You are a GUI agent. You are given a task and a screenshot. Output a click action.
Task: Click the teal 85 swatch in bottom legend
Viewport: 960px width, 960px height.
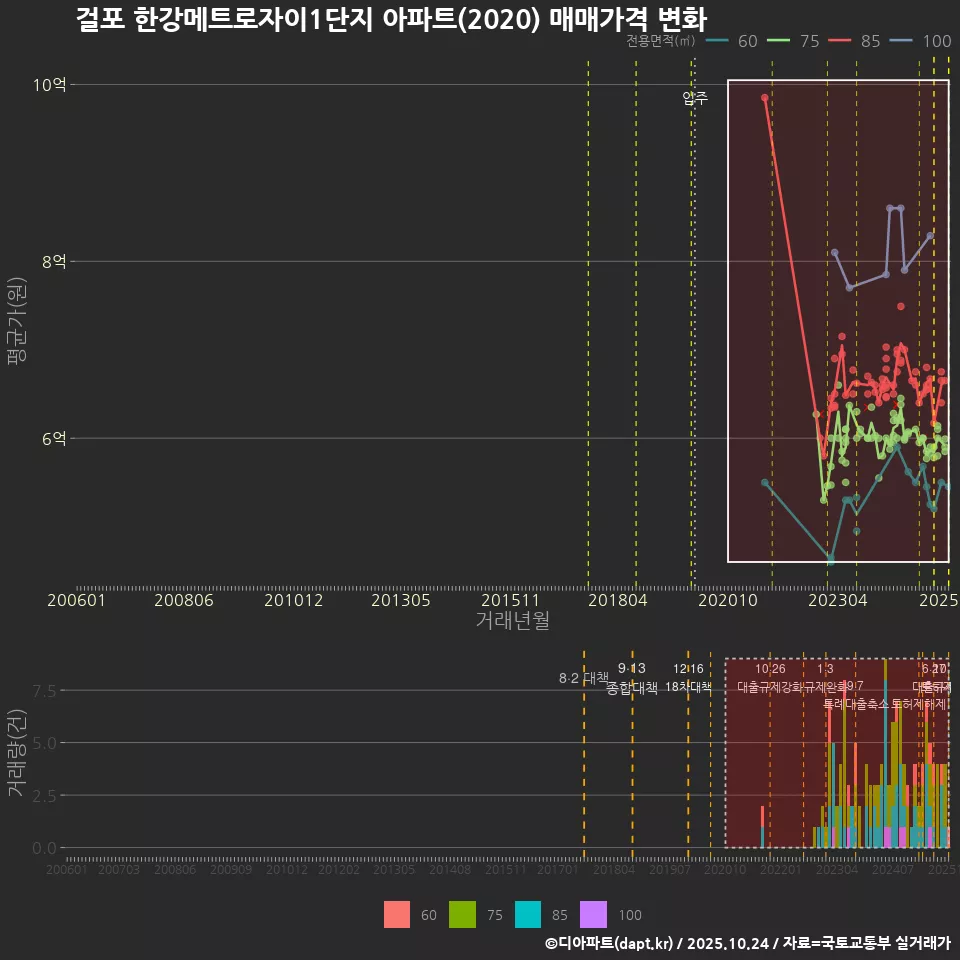click(x=528, y=914)
